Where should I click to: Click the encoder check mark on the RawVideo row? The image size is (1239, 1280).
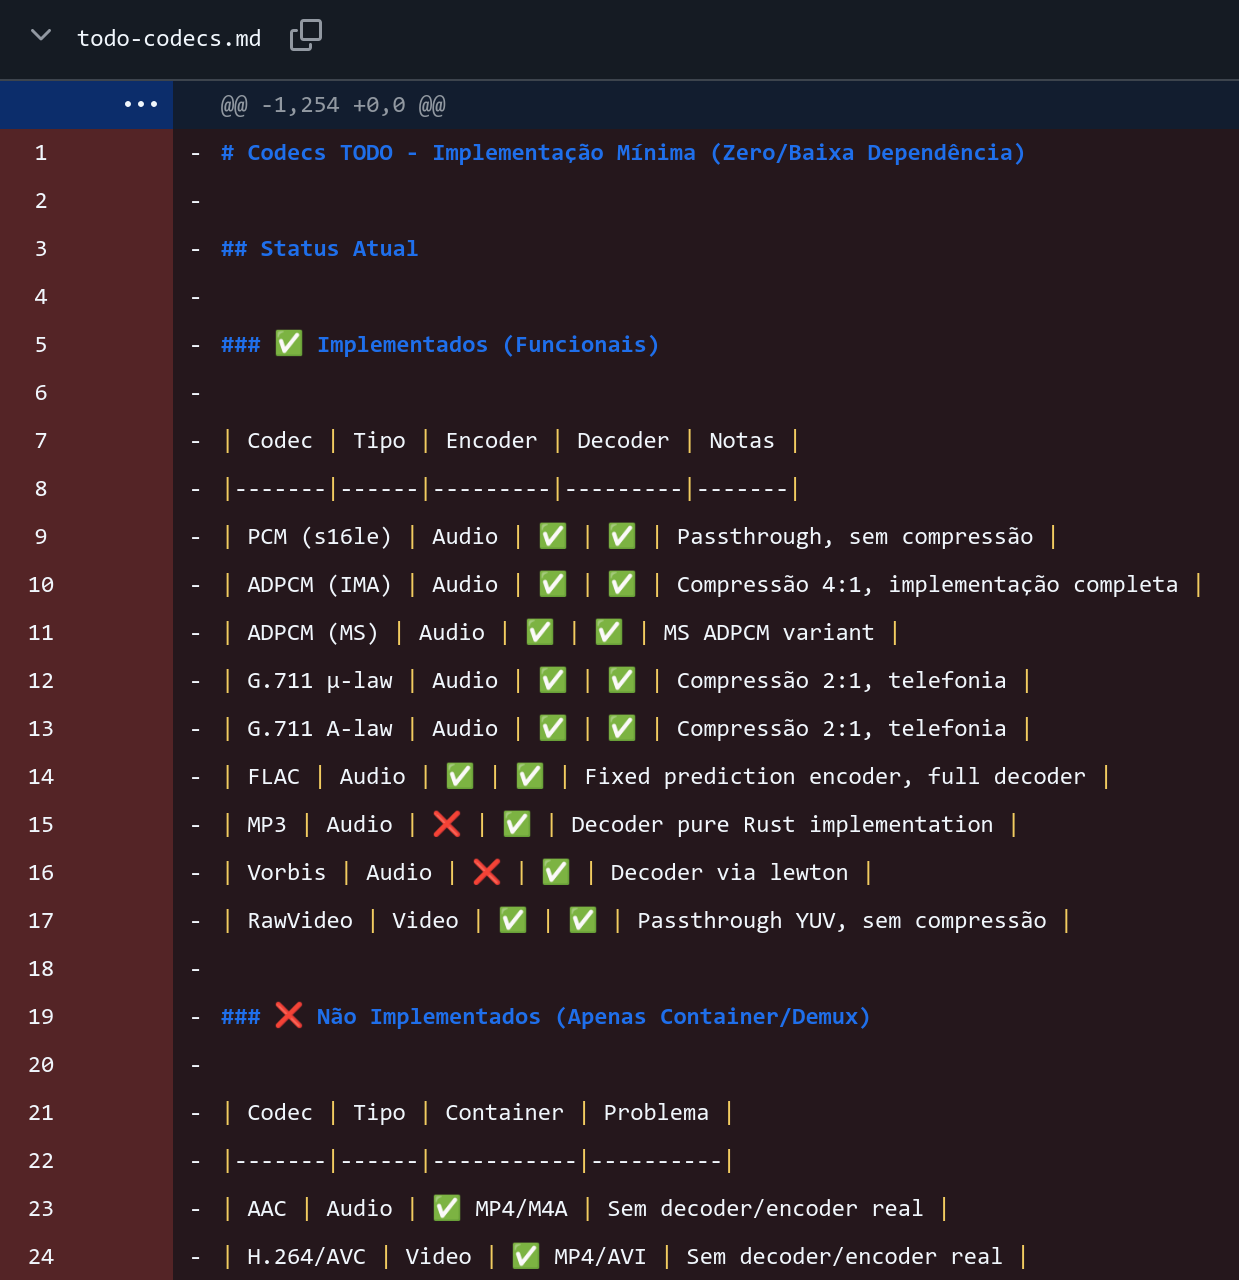pyautogui.click(x=513, y=920)
